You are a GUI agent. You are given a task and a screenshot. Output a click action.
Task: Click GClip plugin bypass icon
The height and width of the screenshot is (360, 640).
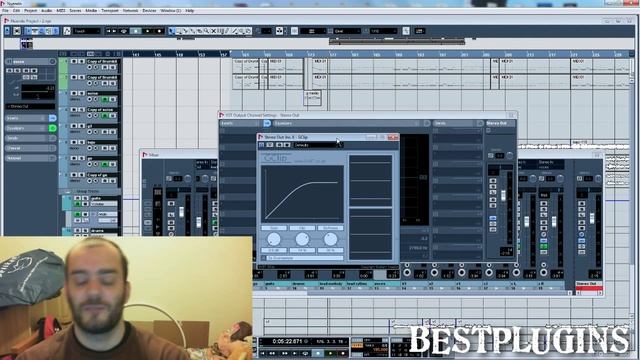point(262,145)
